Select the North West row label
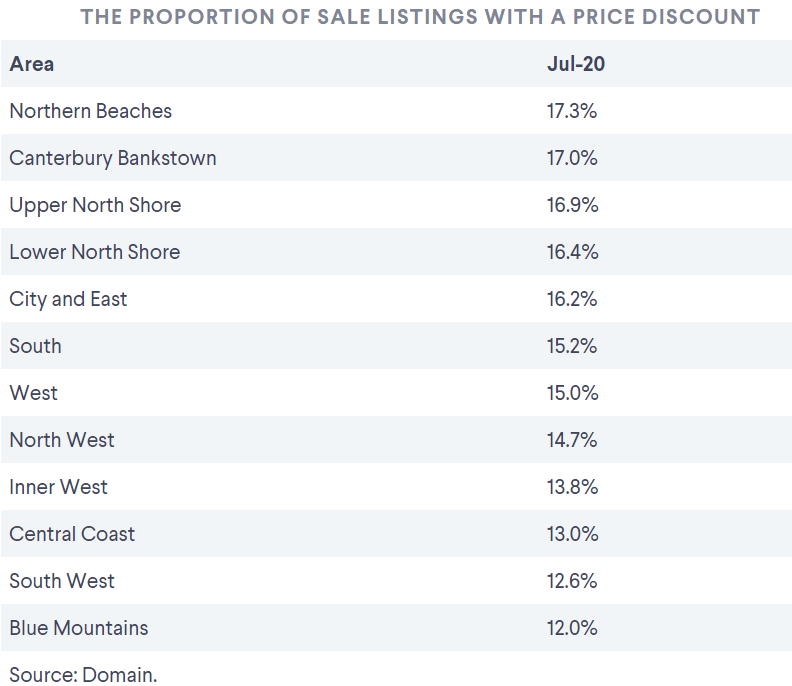This screenshot has height=686, width=792. [x=62, y=440]
